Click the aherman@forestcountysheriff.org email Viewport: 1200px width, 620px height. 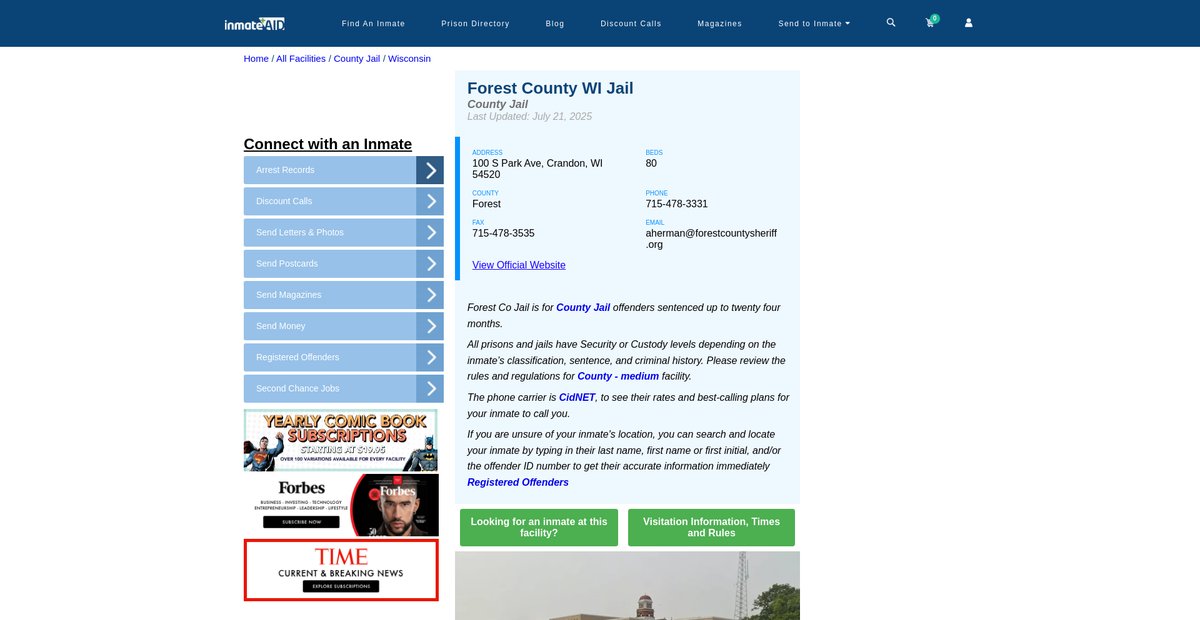(x=711, y=238)
